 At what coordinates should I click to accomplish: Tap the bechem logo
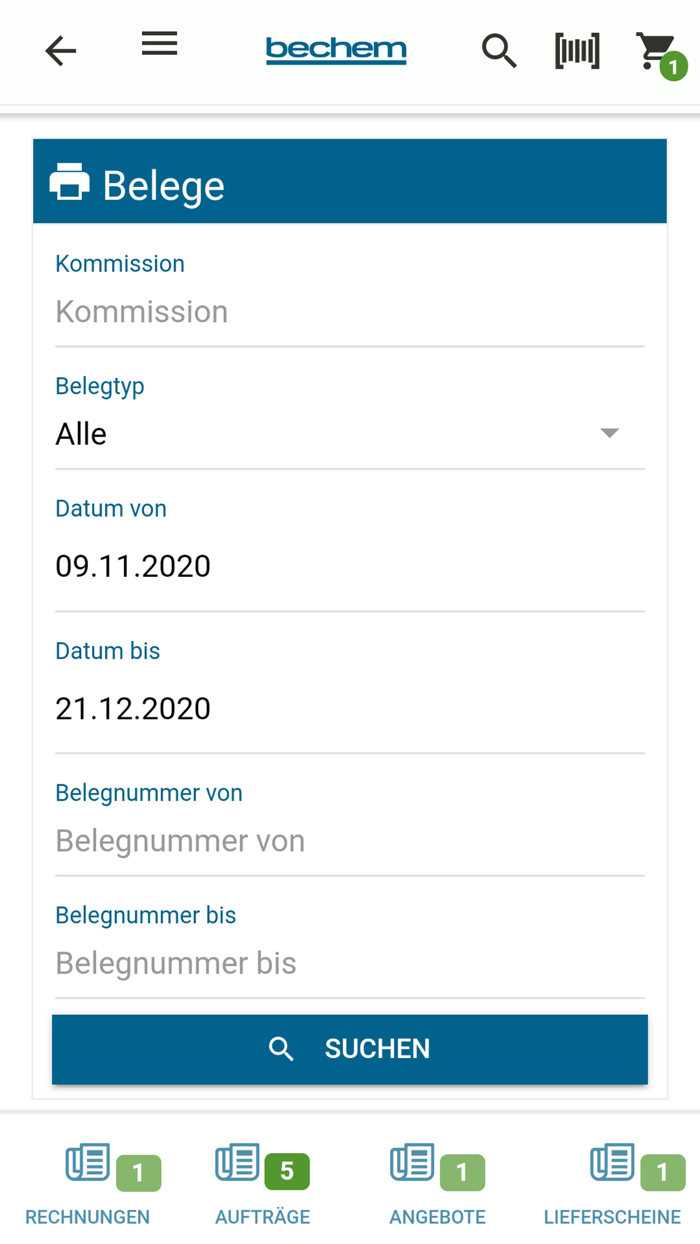pos(336,50)
